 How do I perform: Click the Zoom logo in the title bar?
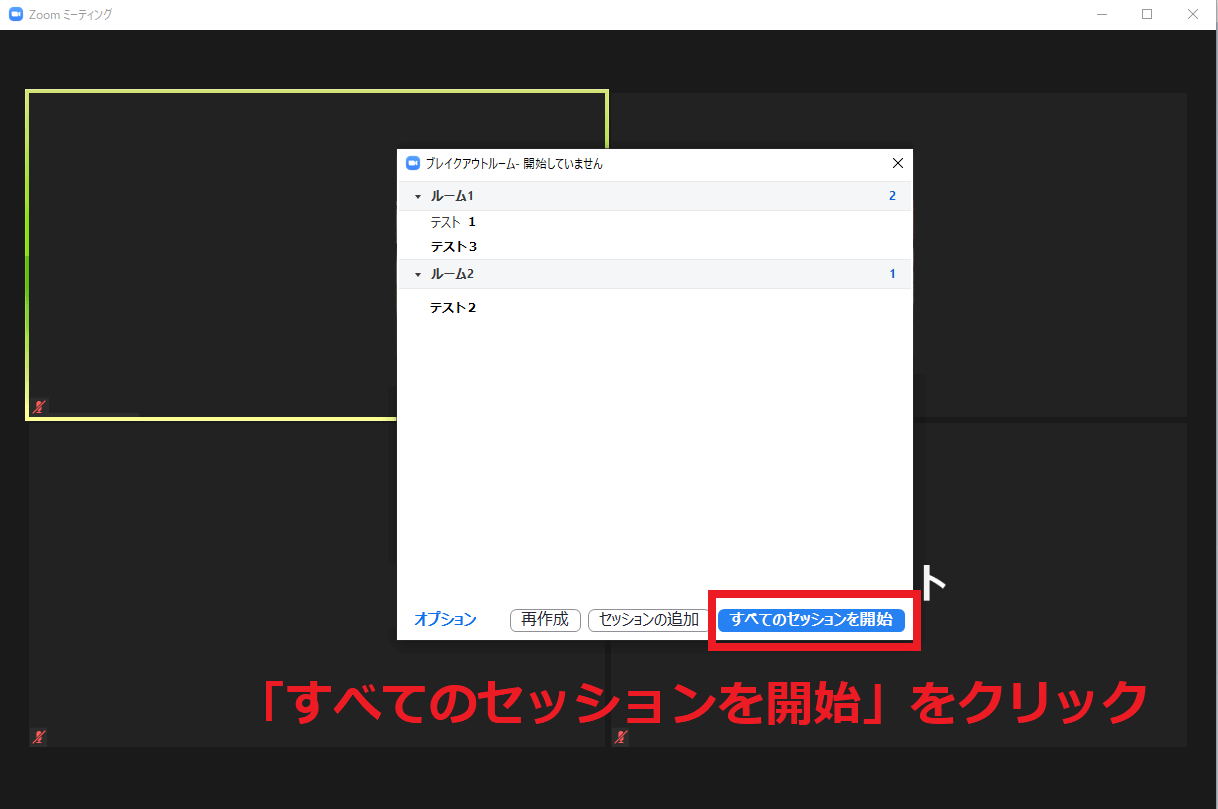pyautogui.click(x=15, y=15)
